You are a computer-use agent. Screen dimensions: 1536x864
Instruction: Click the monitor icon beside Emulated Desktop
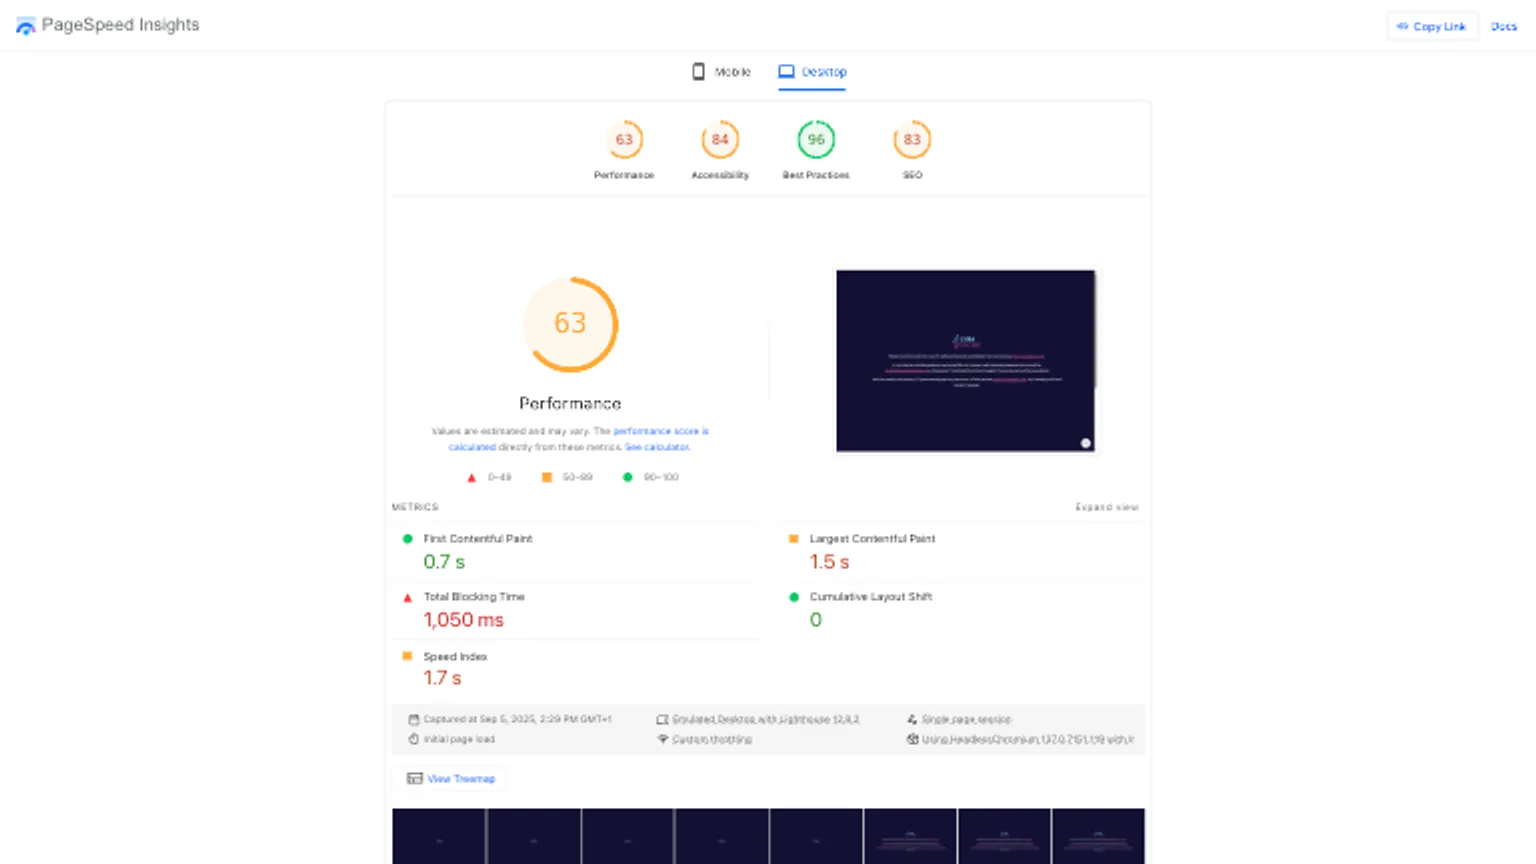[x=662, y=719]
